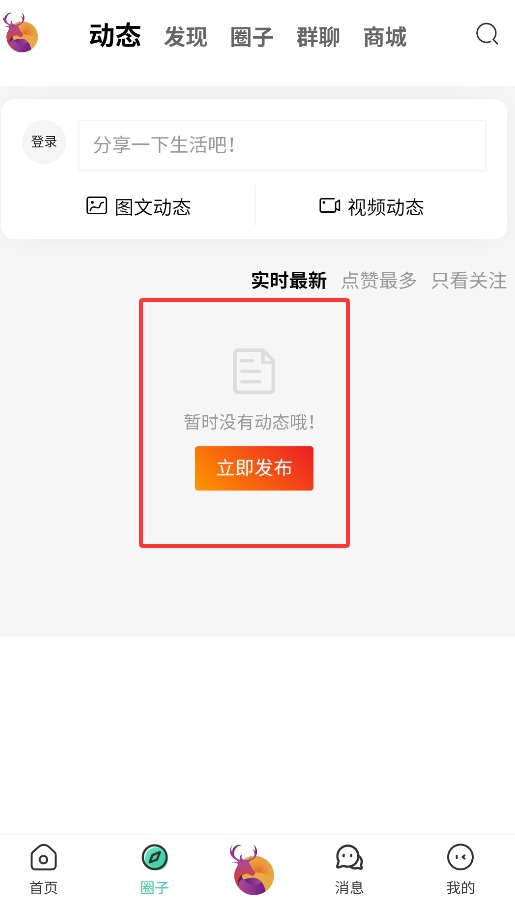
Task: Switch to the 发现 tab
Action: (x=186, y=37)
